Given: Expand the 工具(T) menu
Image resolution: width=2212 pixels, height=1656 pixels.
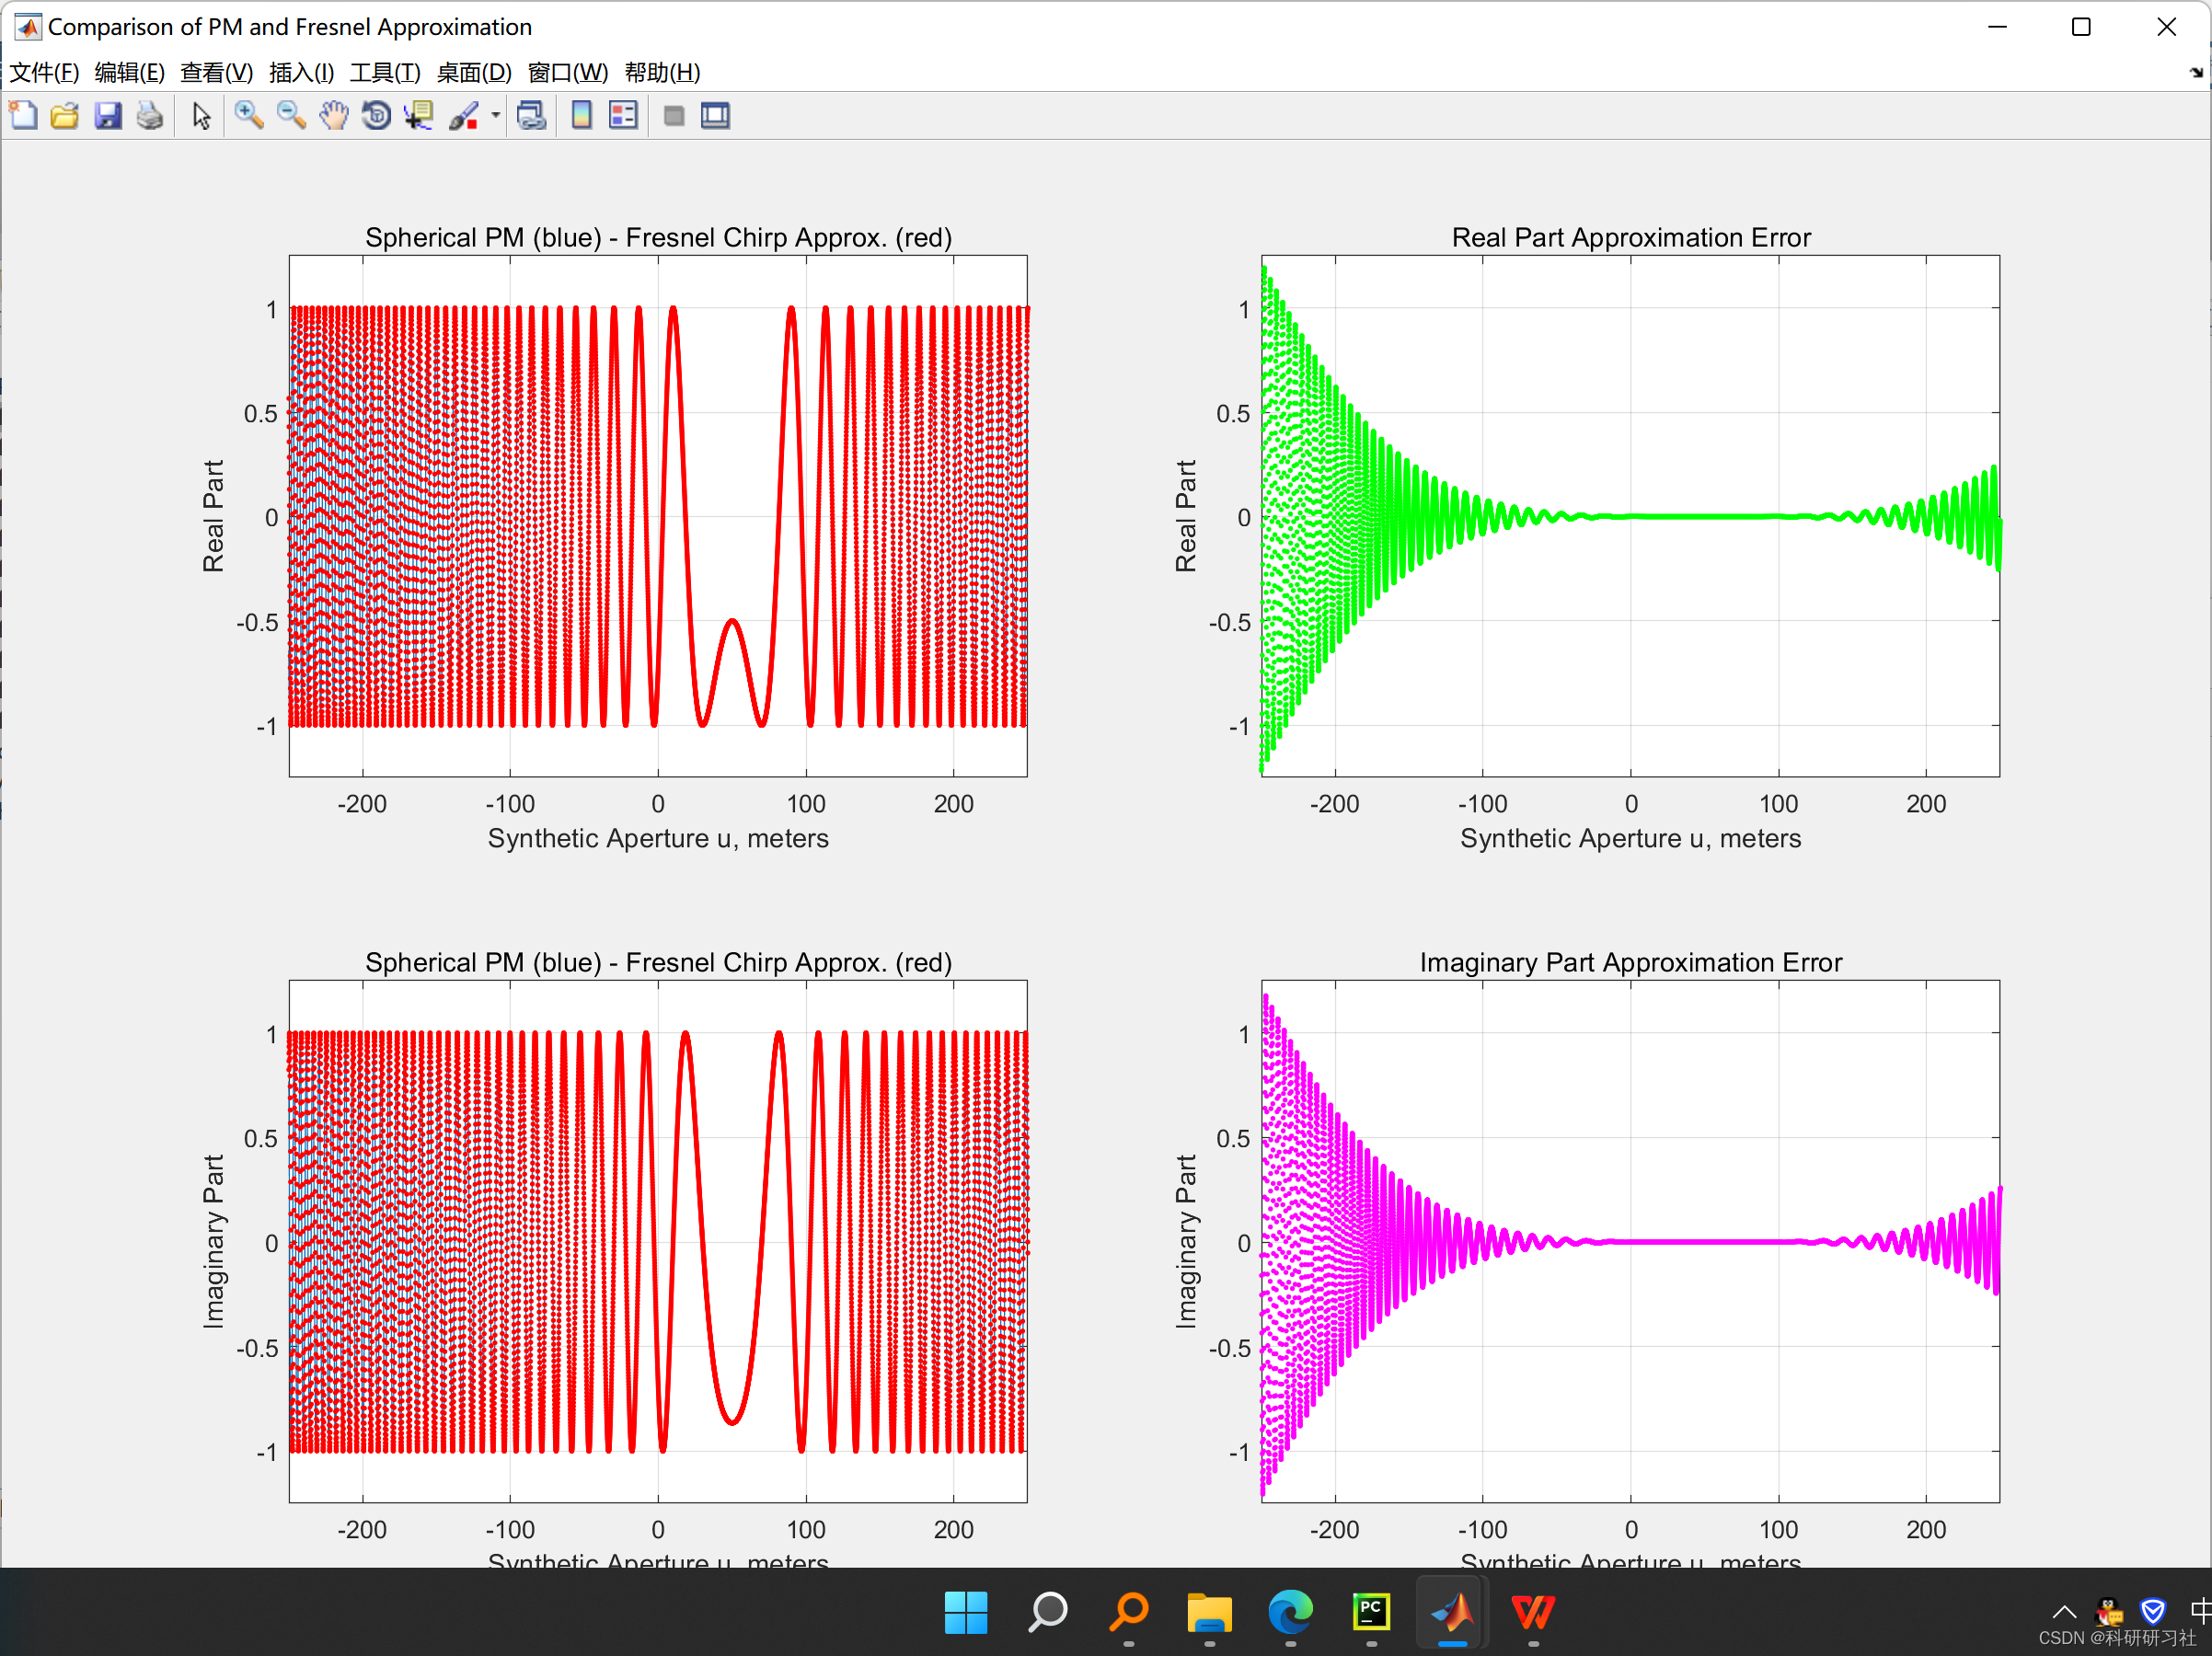Looking at the screenshot, I should tap(385, 72).
